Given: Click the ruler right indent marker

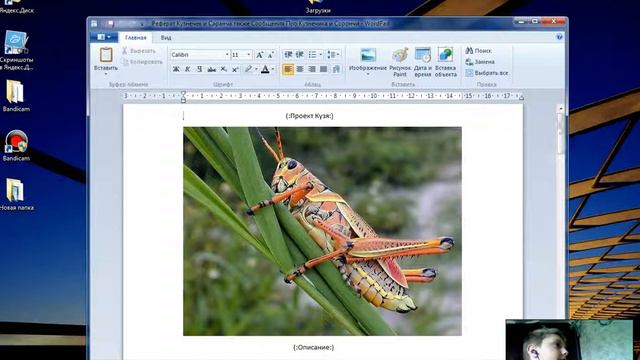Looking at the screenshot, I should click(x=521, y=97).
